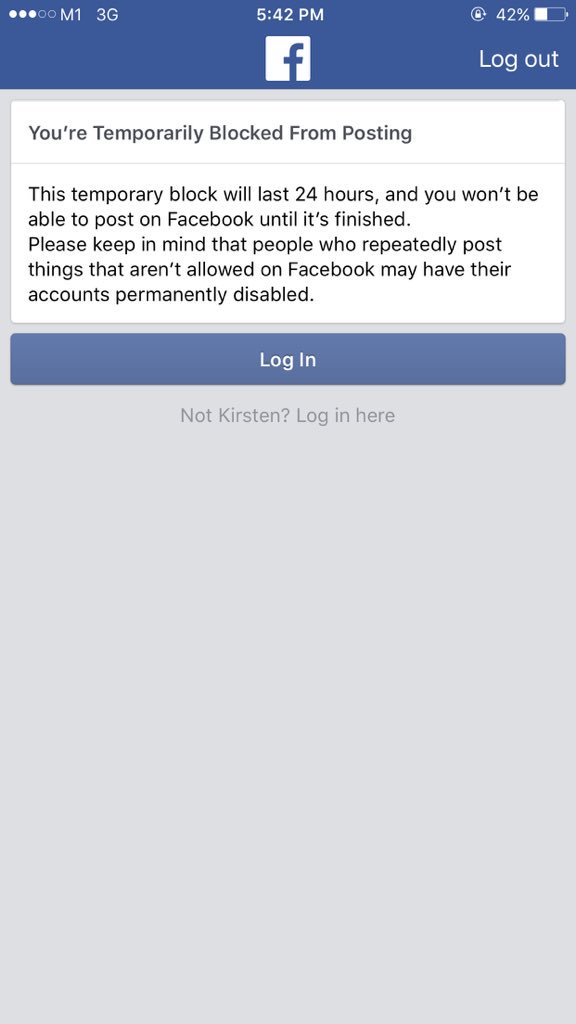Tap the 3G network indicator

tap(107, 15)
